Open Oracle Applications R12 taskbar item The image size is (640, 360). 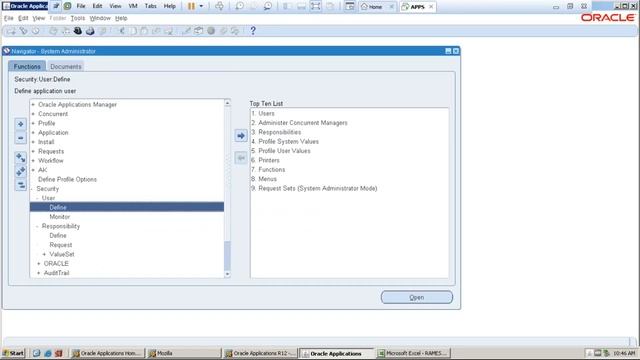pos(260,353)
